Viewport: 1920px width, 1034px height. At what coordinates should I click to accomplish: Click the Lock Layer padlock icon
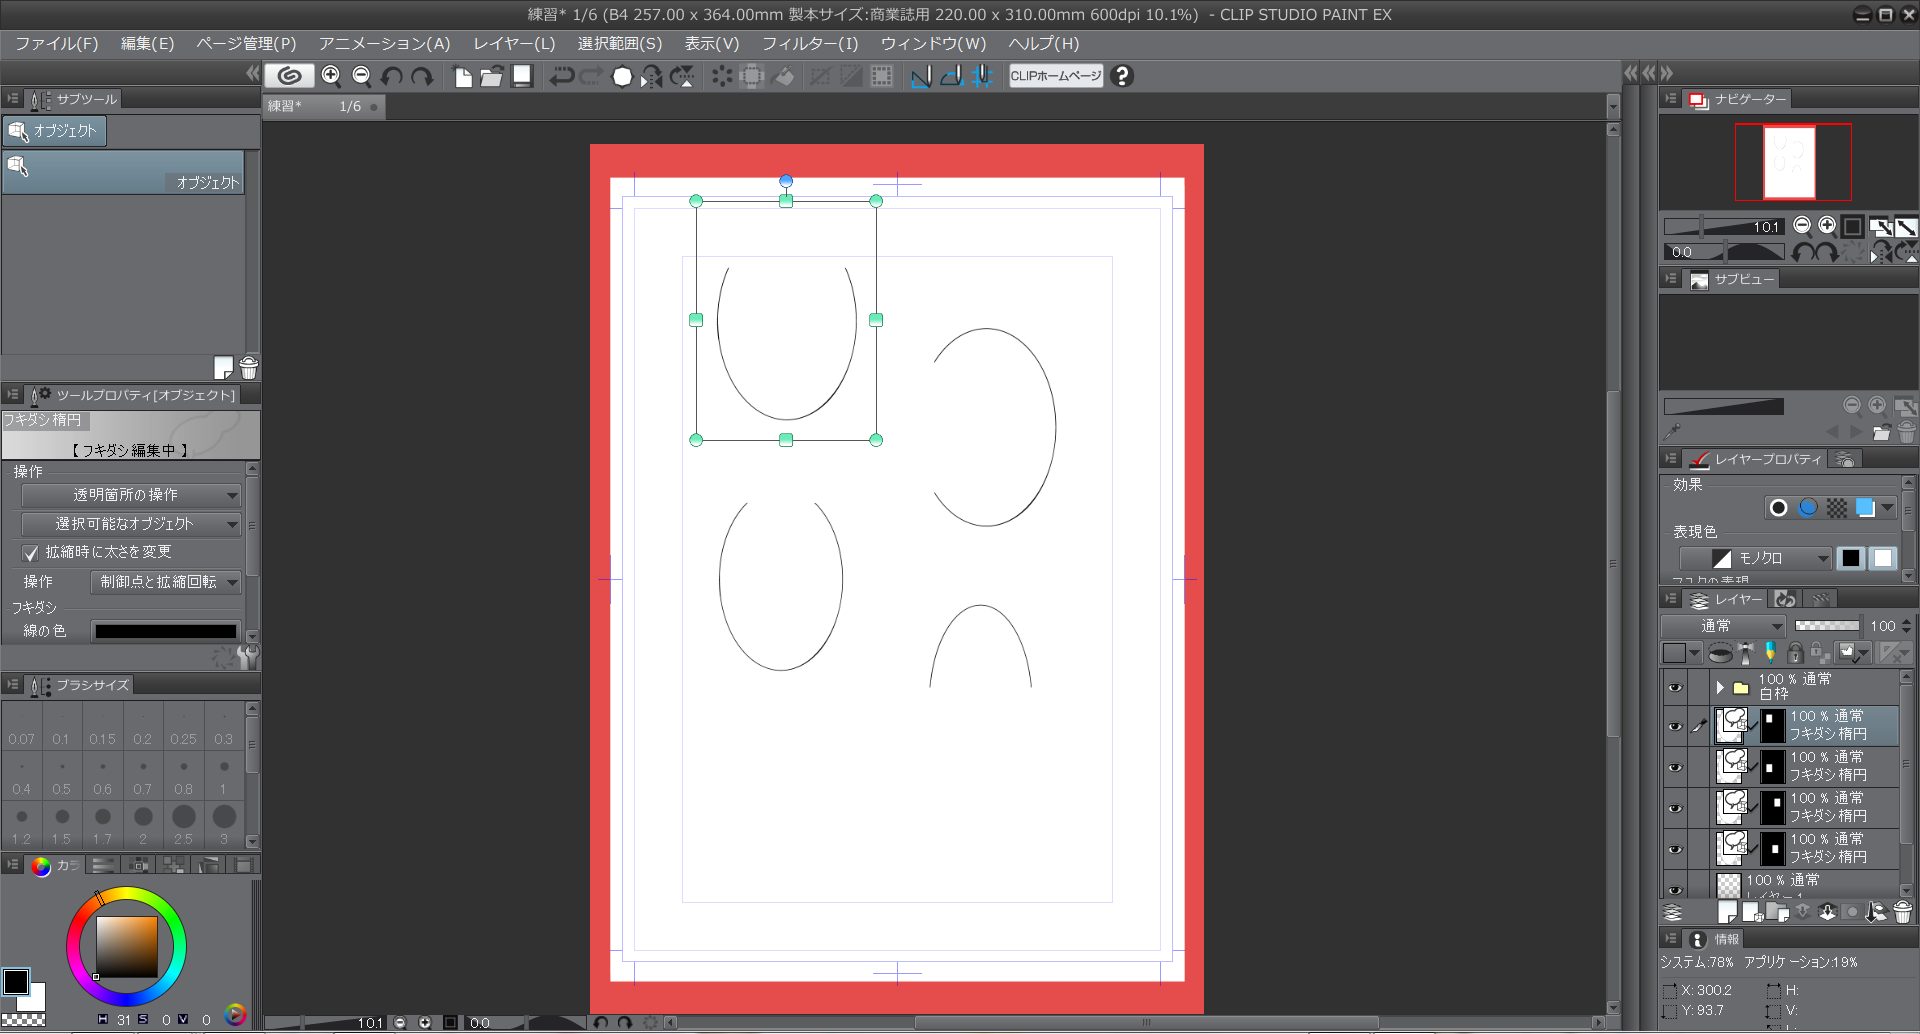(1795, 653)
